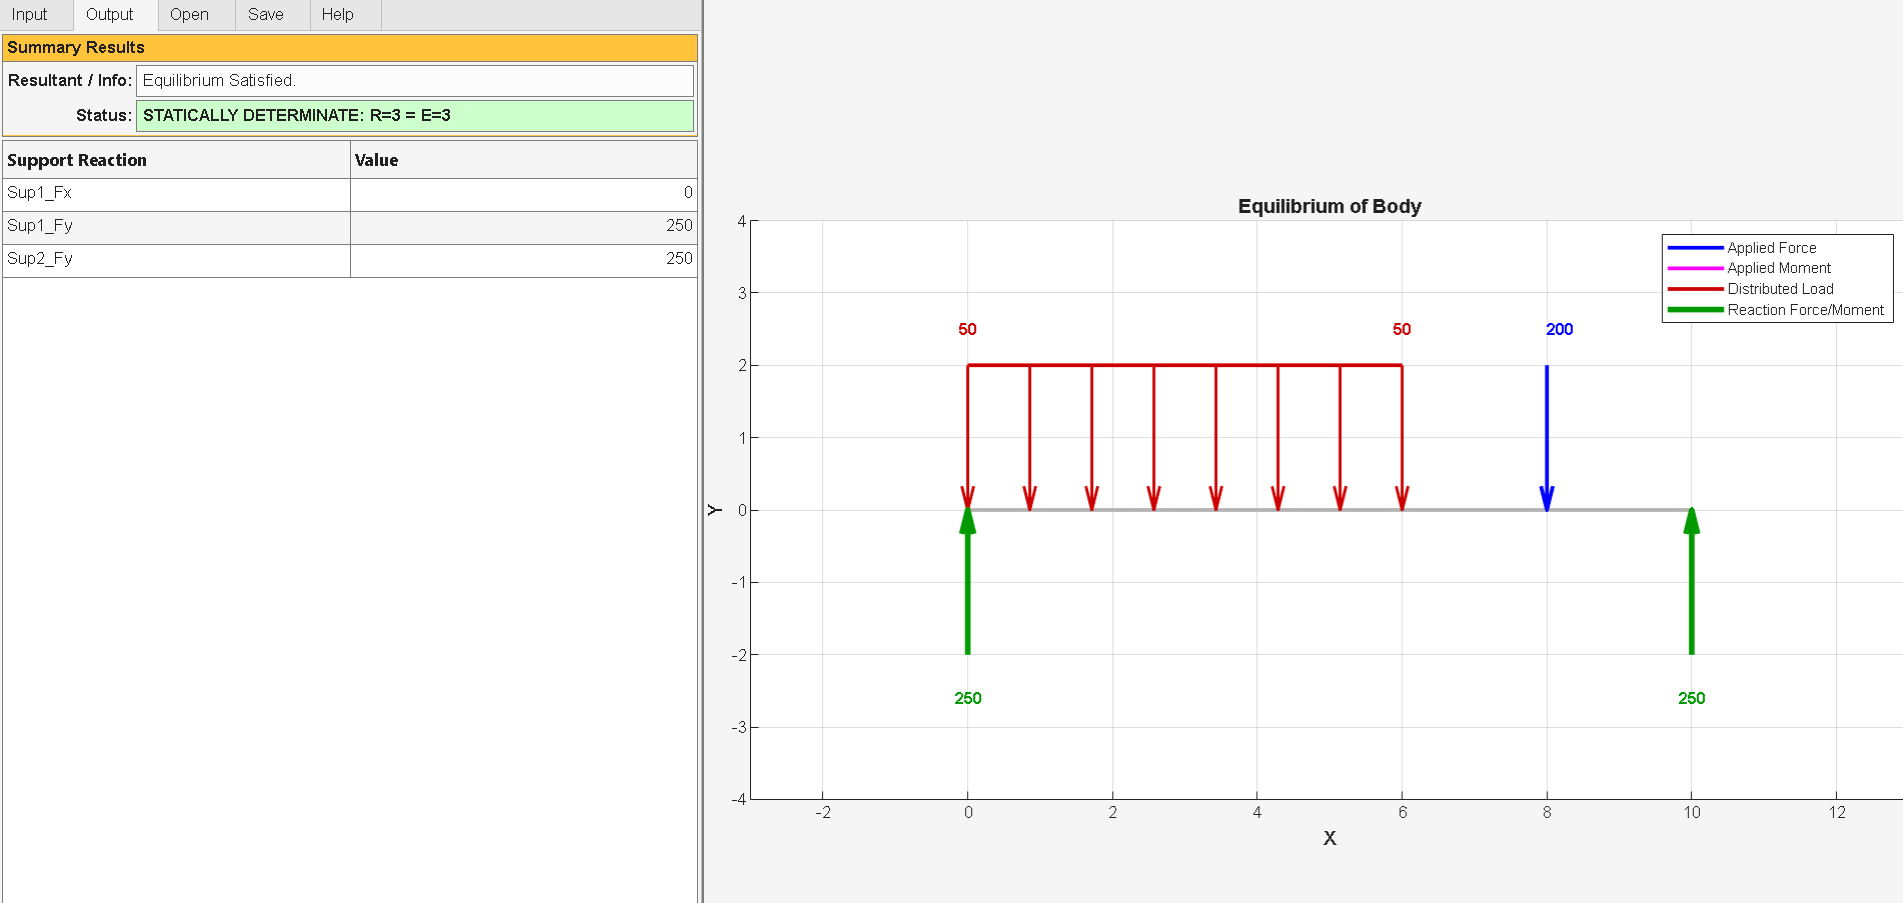The image size is (1903, 903).
Task: Click the green 250 label under x=0
Action: click(968, 698)
